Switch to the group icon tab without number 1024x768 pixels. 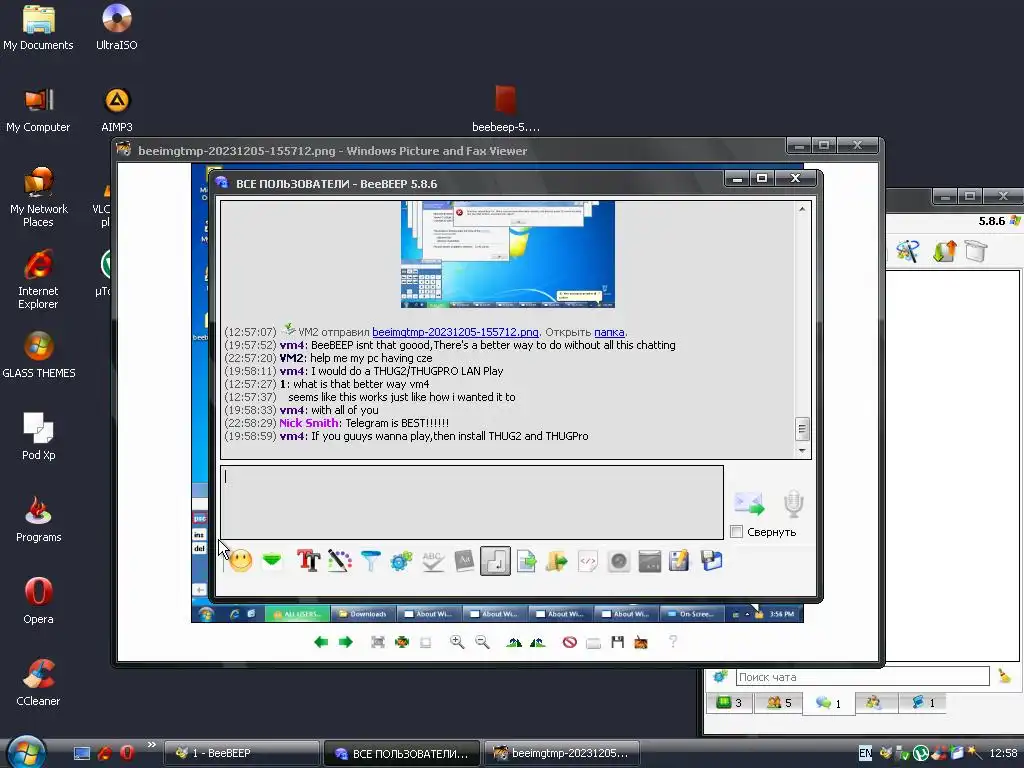[874, 703]
